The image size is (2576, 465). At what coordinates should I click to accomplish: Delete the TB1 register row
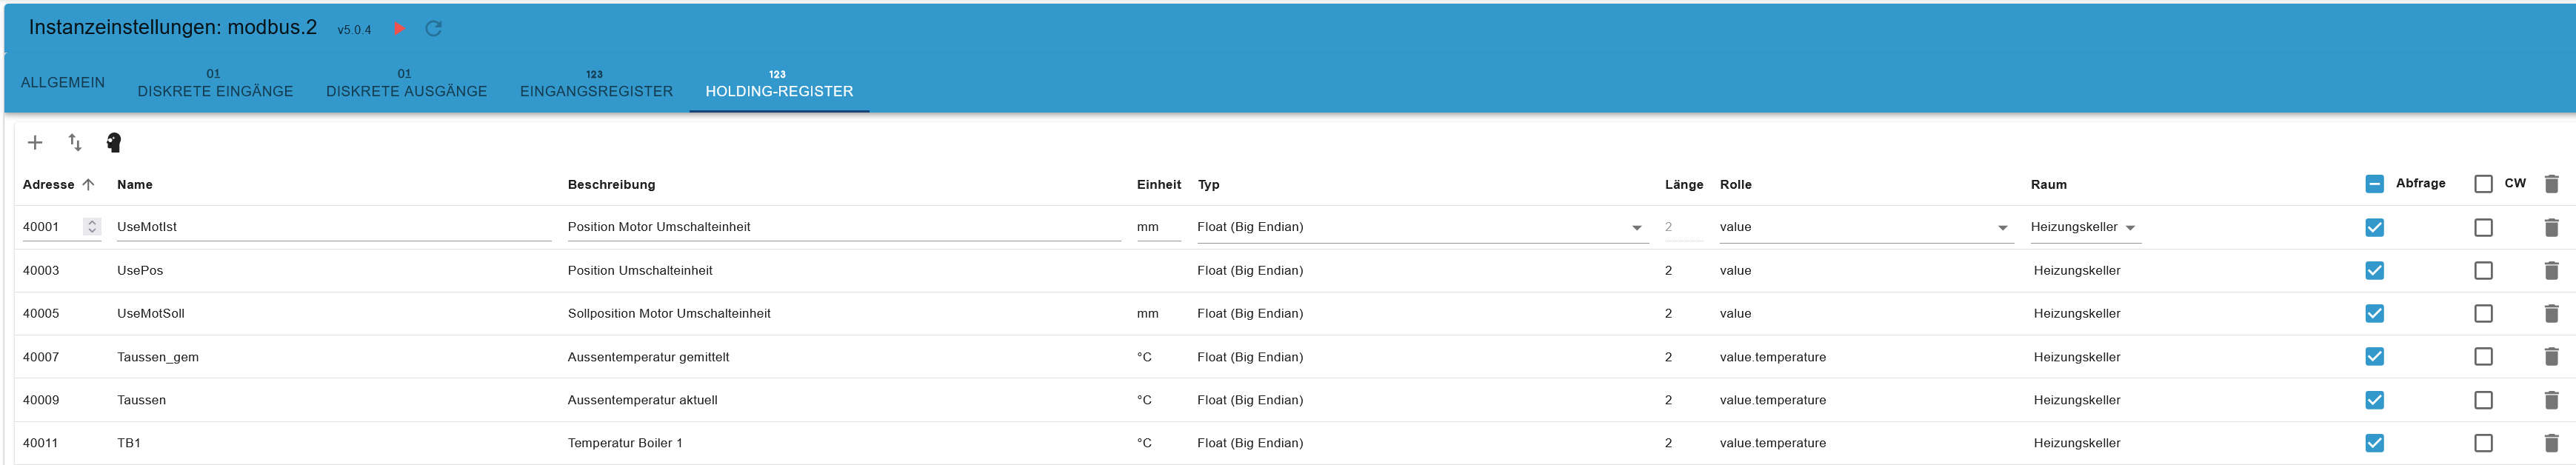point(2551,443)
